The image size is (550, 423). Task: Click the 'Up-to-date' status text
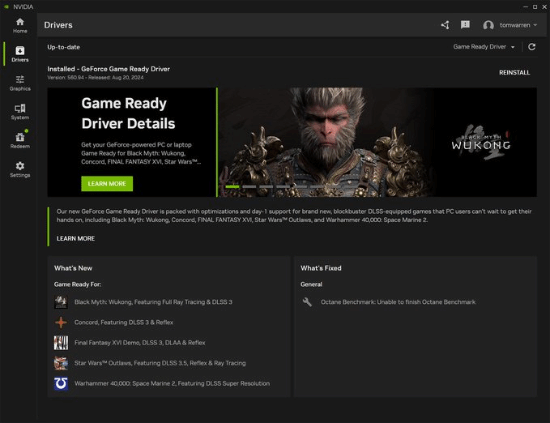[63, 47]
